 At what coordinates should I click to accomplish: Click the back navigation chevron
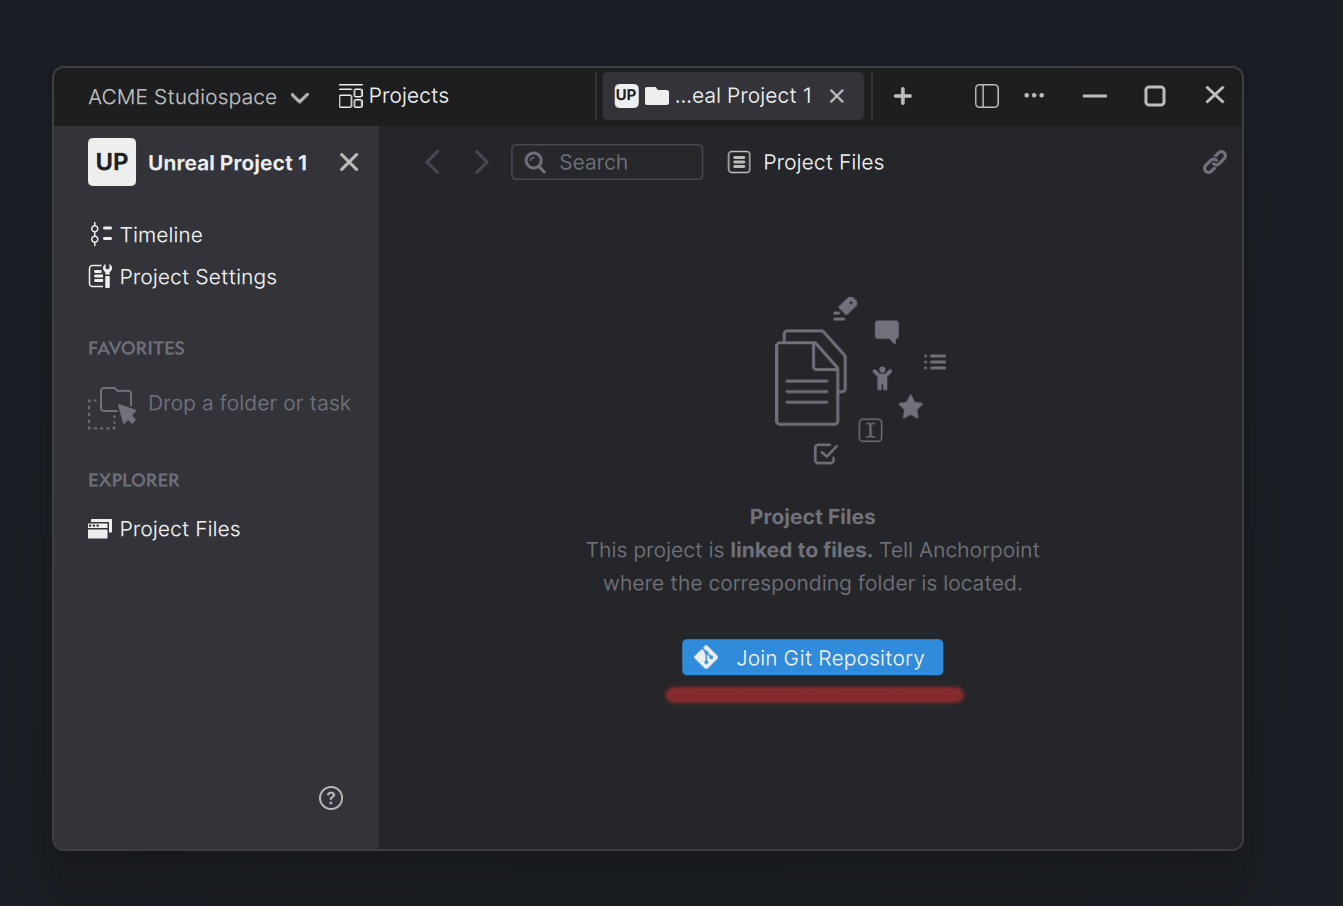pos(433,161)
